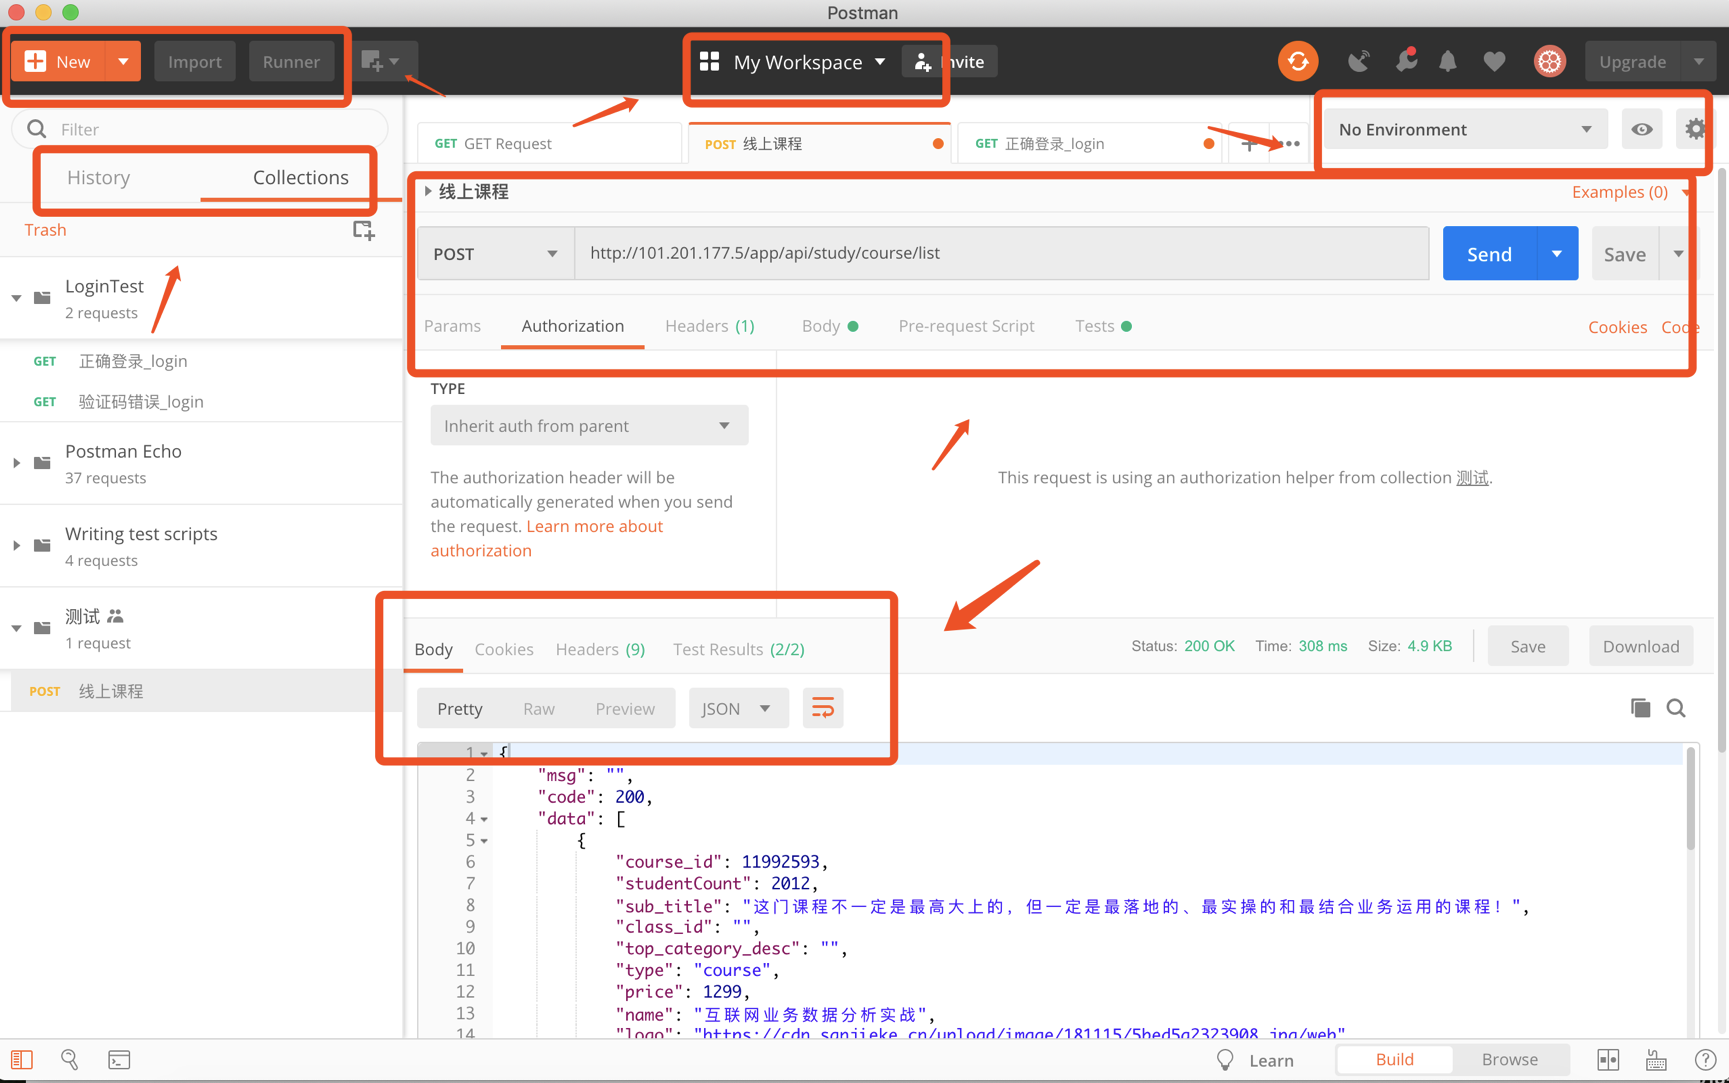Toggle the sidebar icon in status bar
The image size is (1729, 1083).
tap(22, 1060)
